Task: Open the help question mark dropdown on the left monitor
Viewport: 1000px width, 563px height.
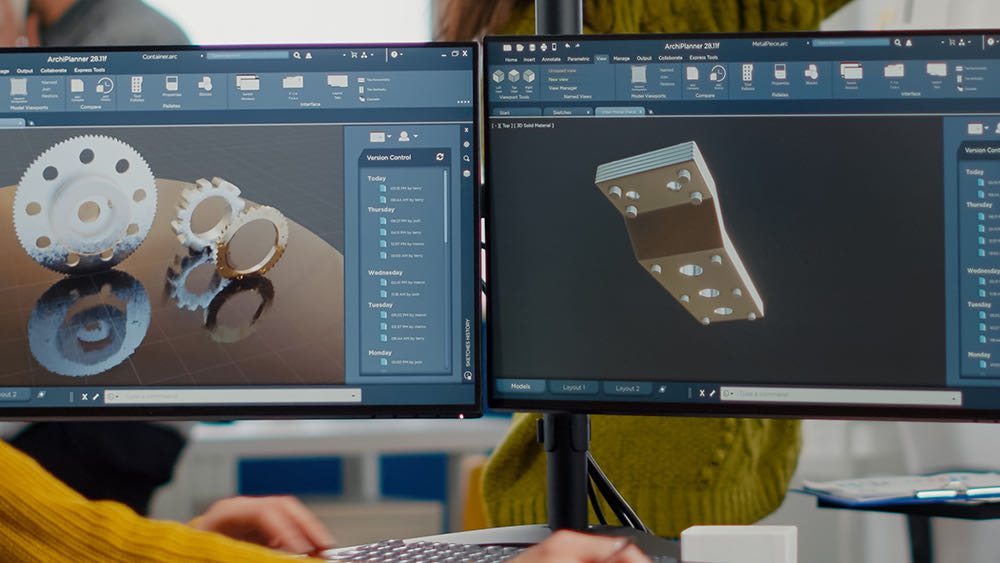Action: coord(396,54)
